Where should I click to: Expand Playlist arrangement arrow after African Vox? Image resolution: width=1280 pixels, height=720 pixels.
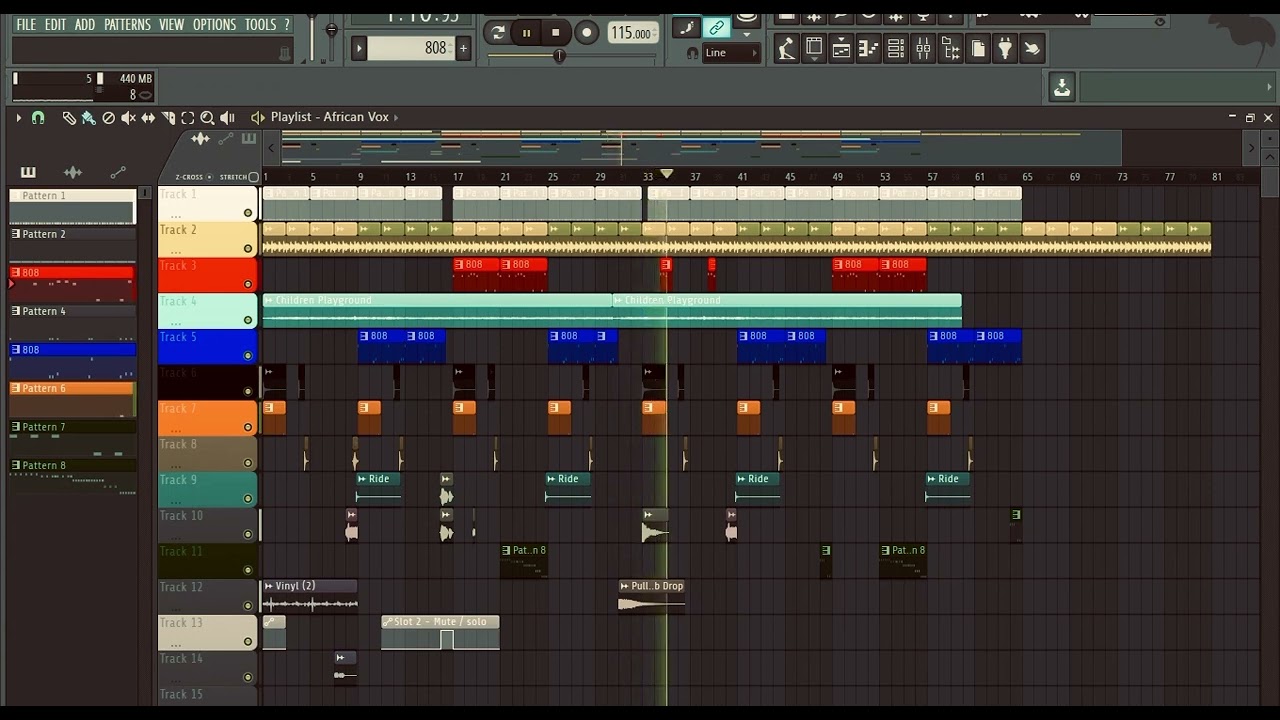tap(396, 118)
